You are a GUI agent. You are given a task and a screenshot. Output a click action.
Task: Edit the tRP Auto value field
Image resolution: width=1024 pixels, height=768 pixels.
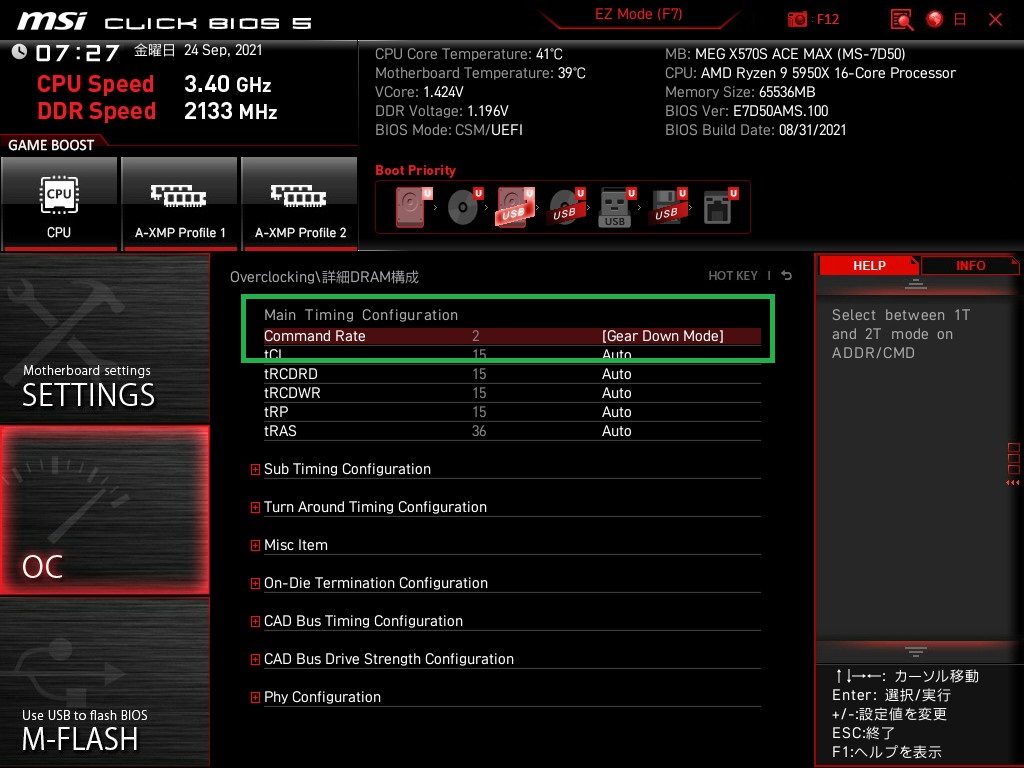click(616, 411)
